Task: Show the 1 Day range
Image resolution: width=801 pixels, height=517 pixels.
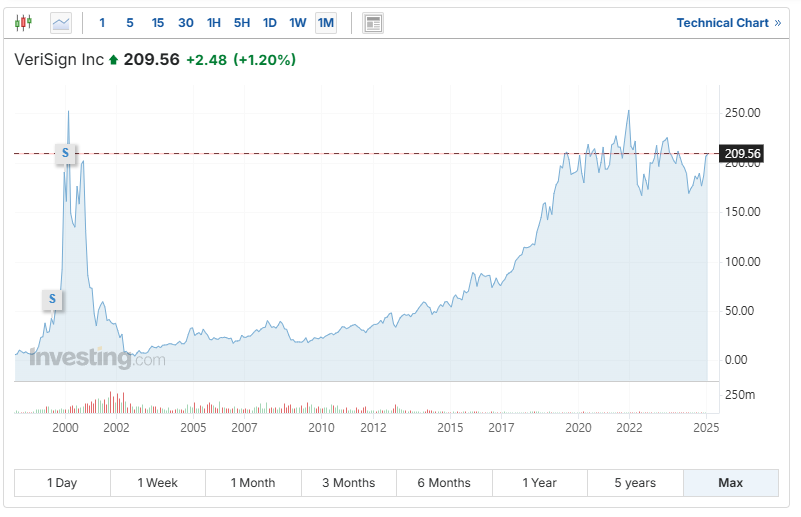Action: tap(62, 483)
